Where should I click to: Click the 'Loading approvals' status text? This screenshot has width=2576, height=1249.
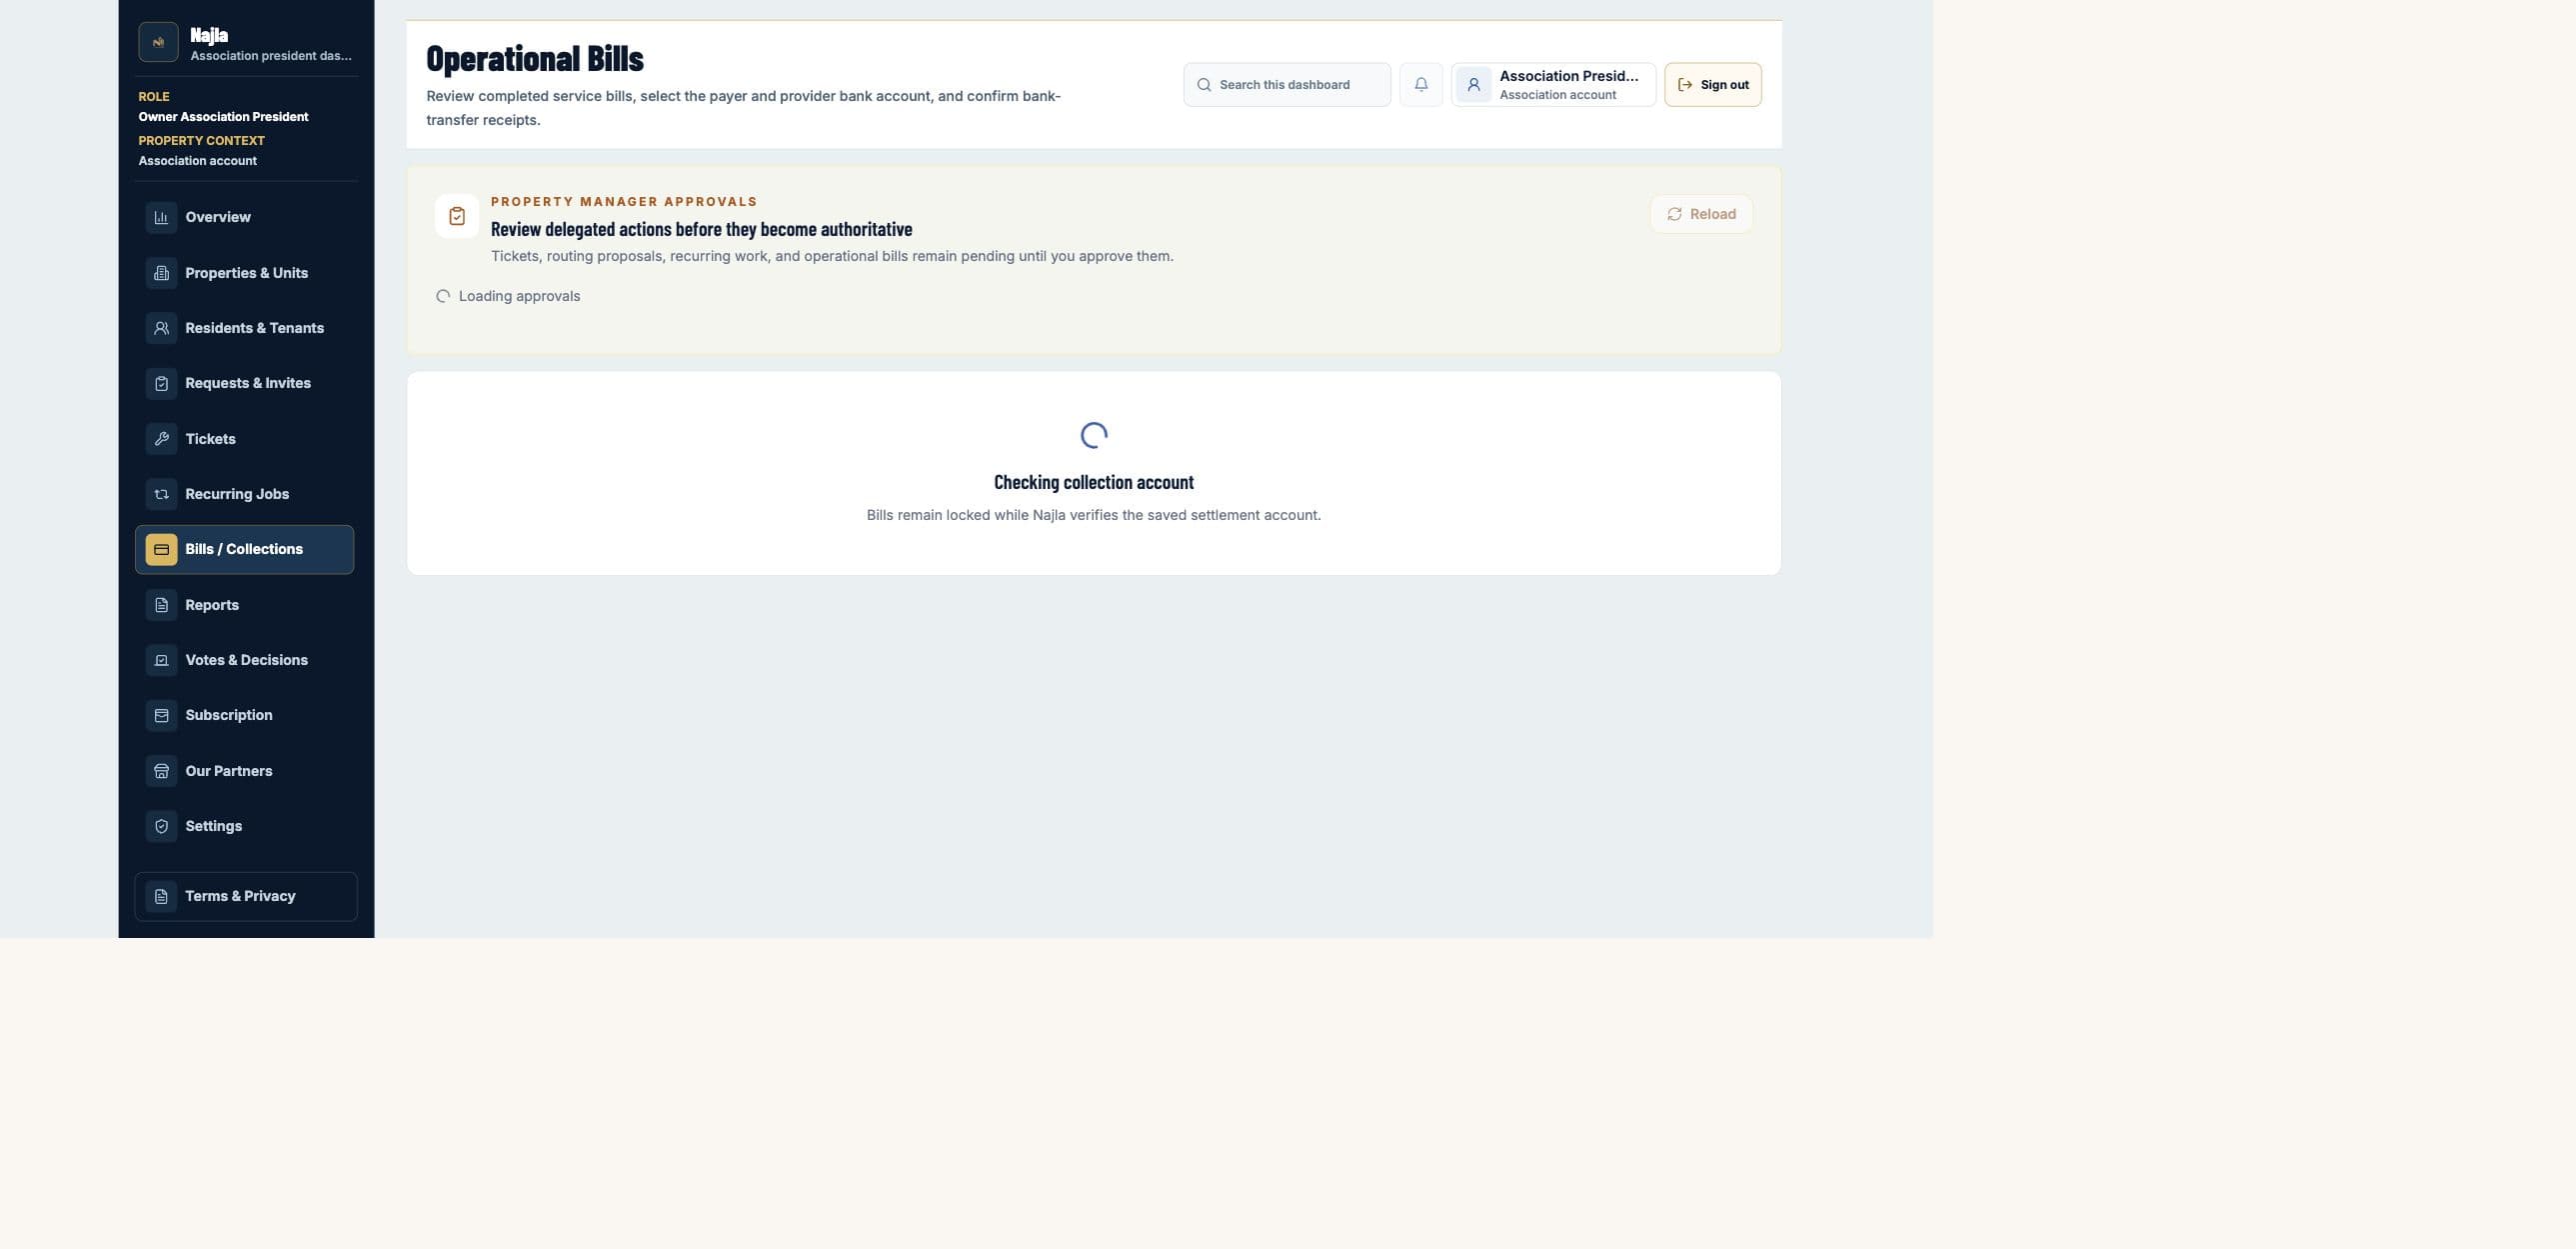click(x=519, y=296)
